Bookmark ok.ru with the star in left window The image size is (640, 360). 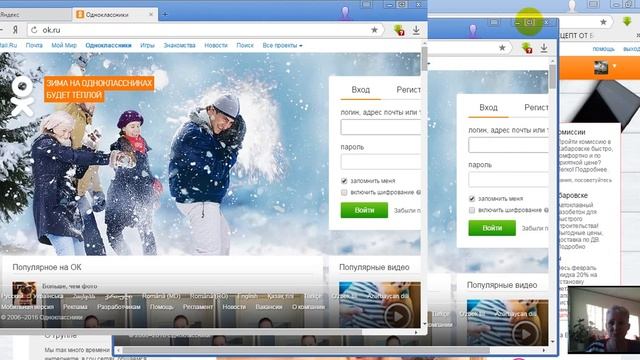(374, 30)
